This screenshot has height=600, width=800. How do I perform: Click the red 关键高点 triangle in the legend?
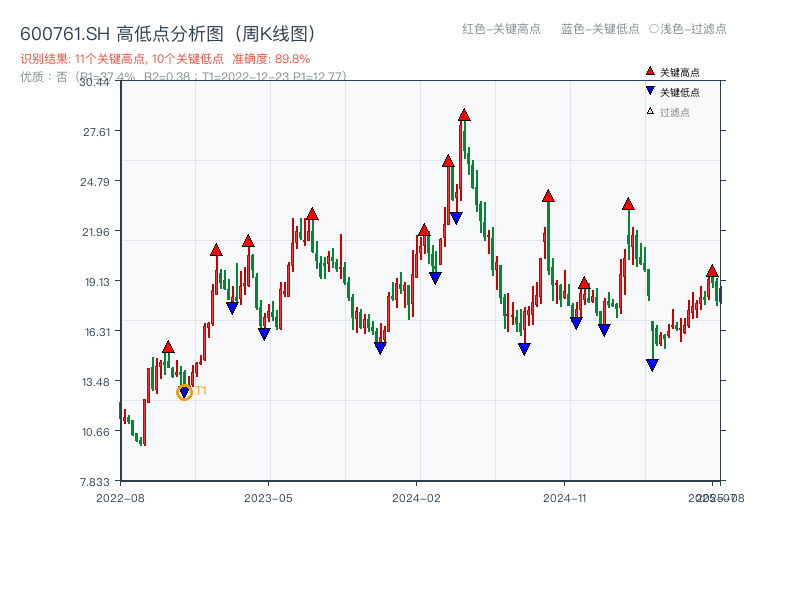point(648,70)
